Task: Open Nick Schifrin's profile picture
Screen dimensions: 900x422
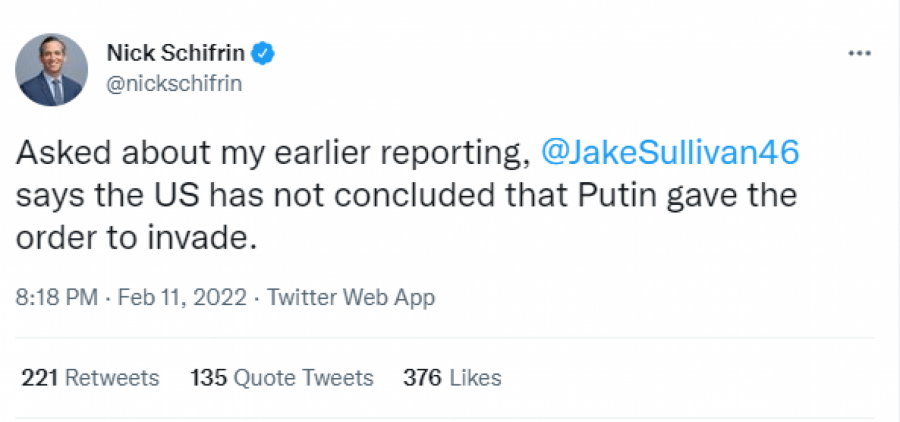Action: pos(52,70)
